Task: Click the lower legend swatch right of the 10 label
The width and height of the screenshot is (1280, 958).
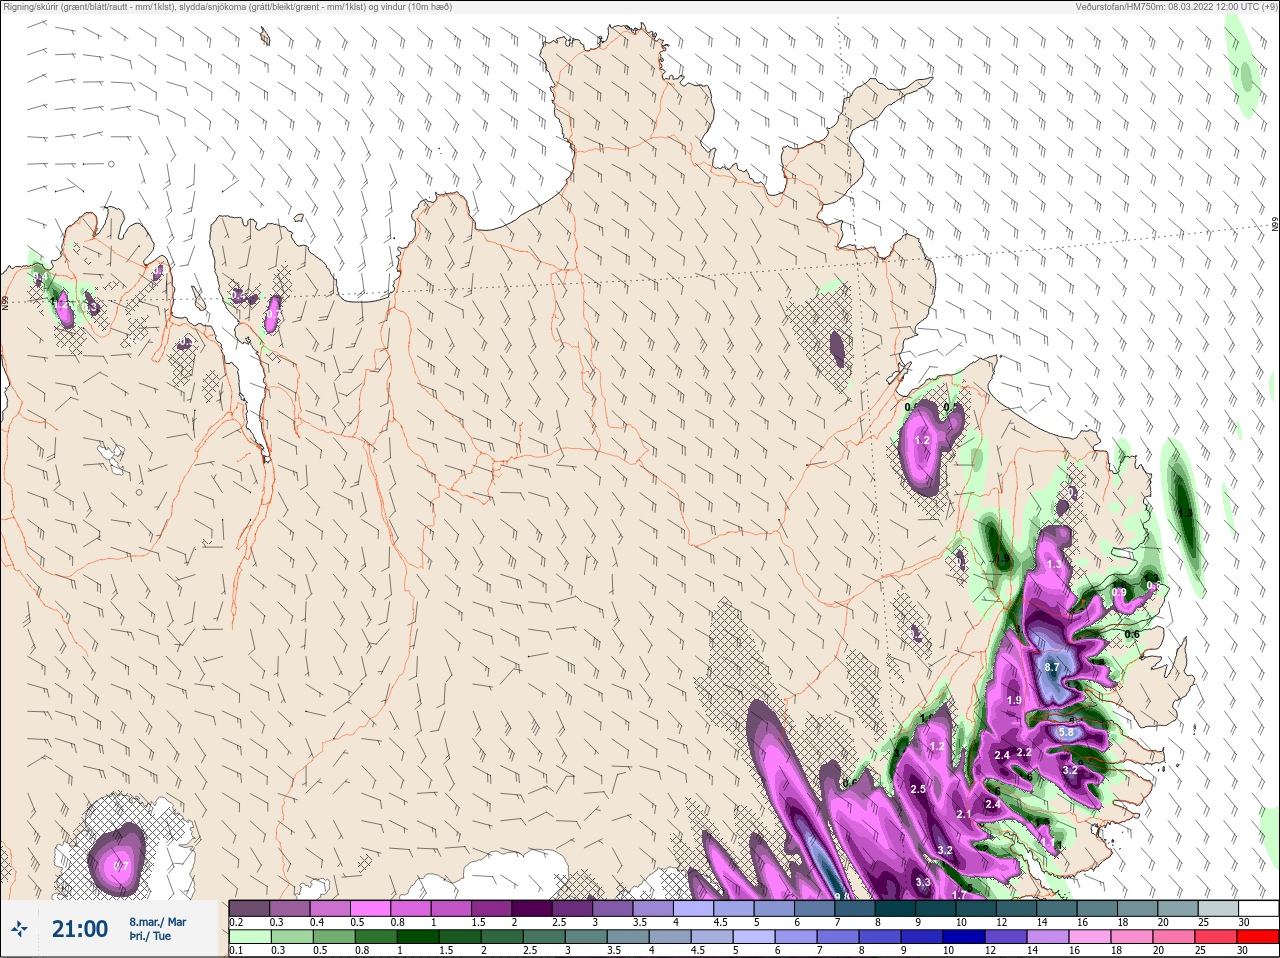Action: pos(966,937)
